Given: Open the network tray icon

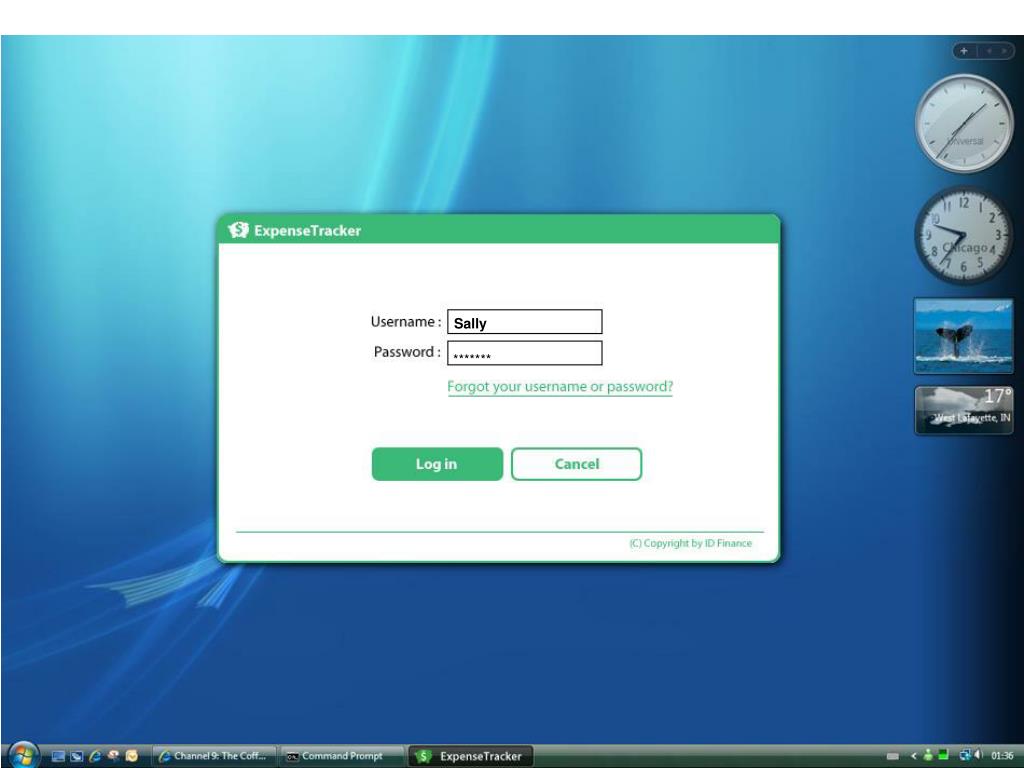Looking at the screenshot, I should 965,756.
